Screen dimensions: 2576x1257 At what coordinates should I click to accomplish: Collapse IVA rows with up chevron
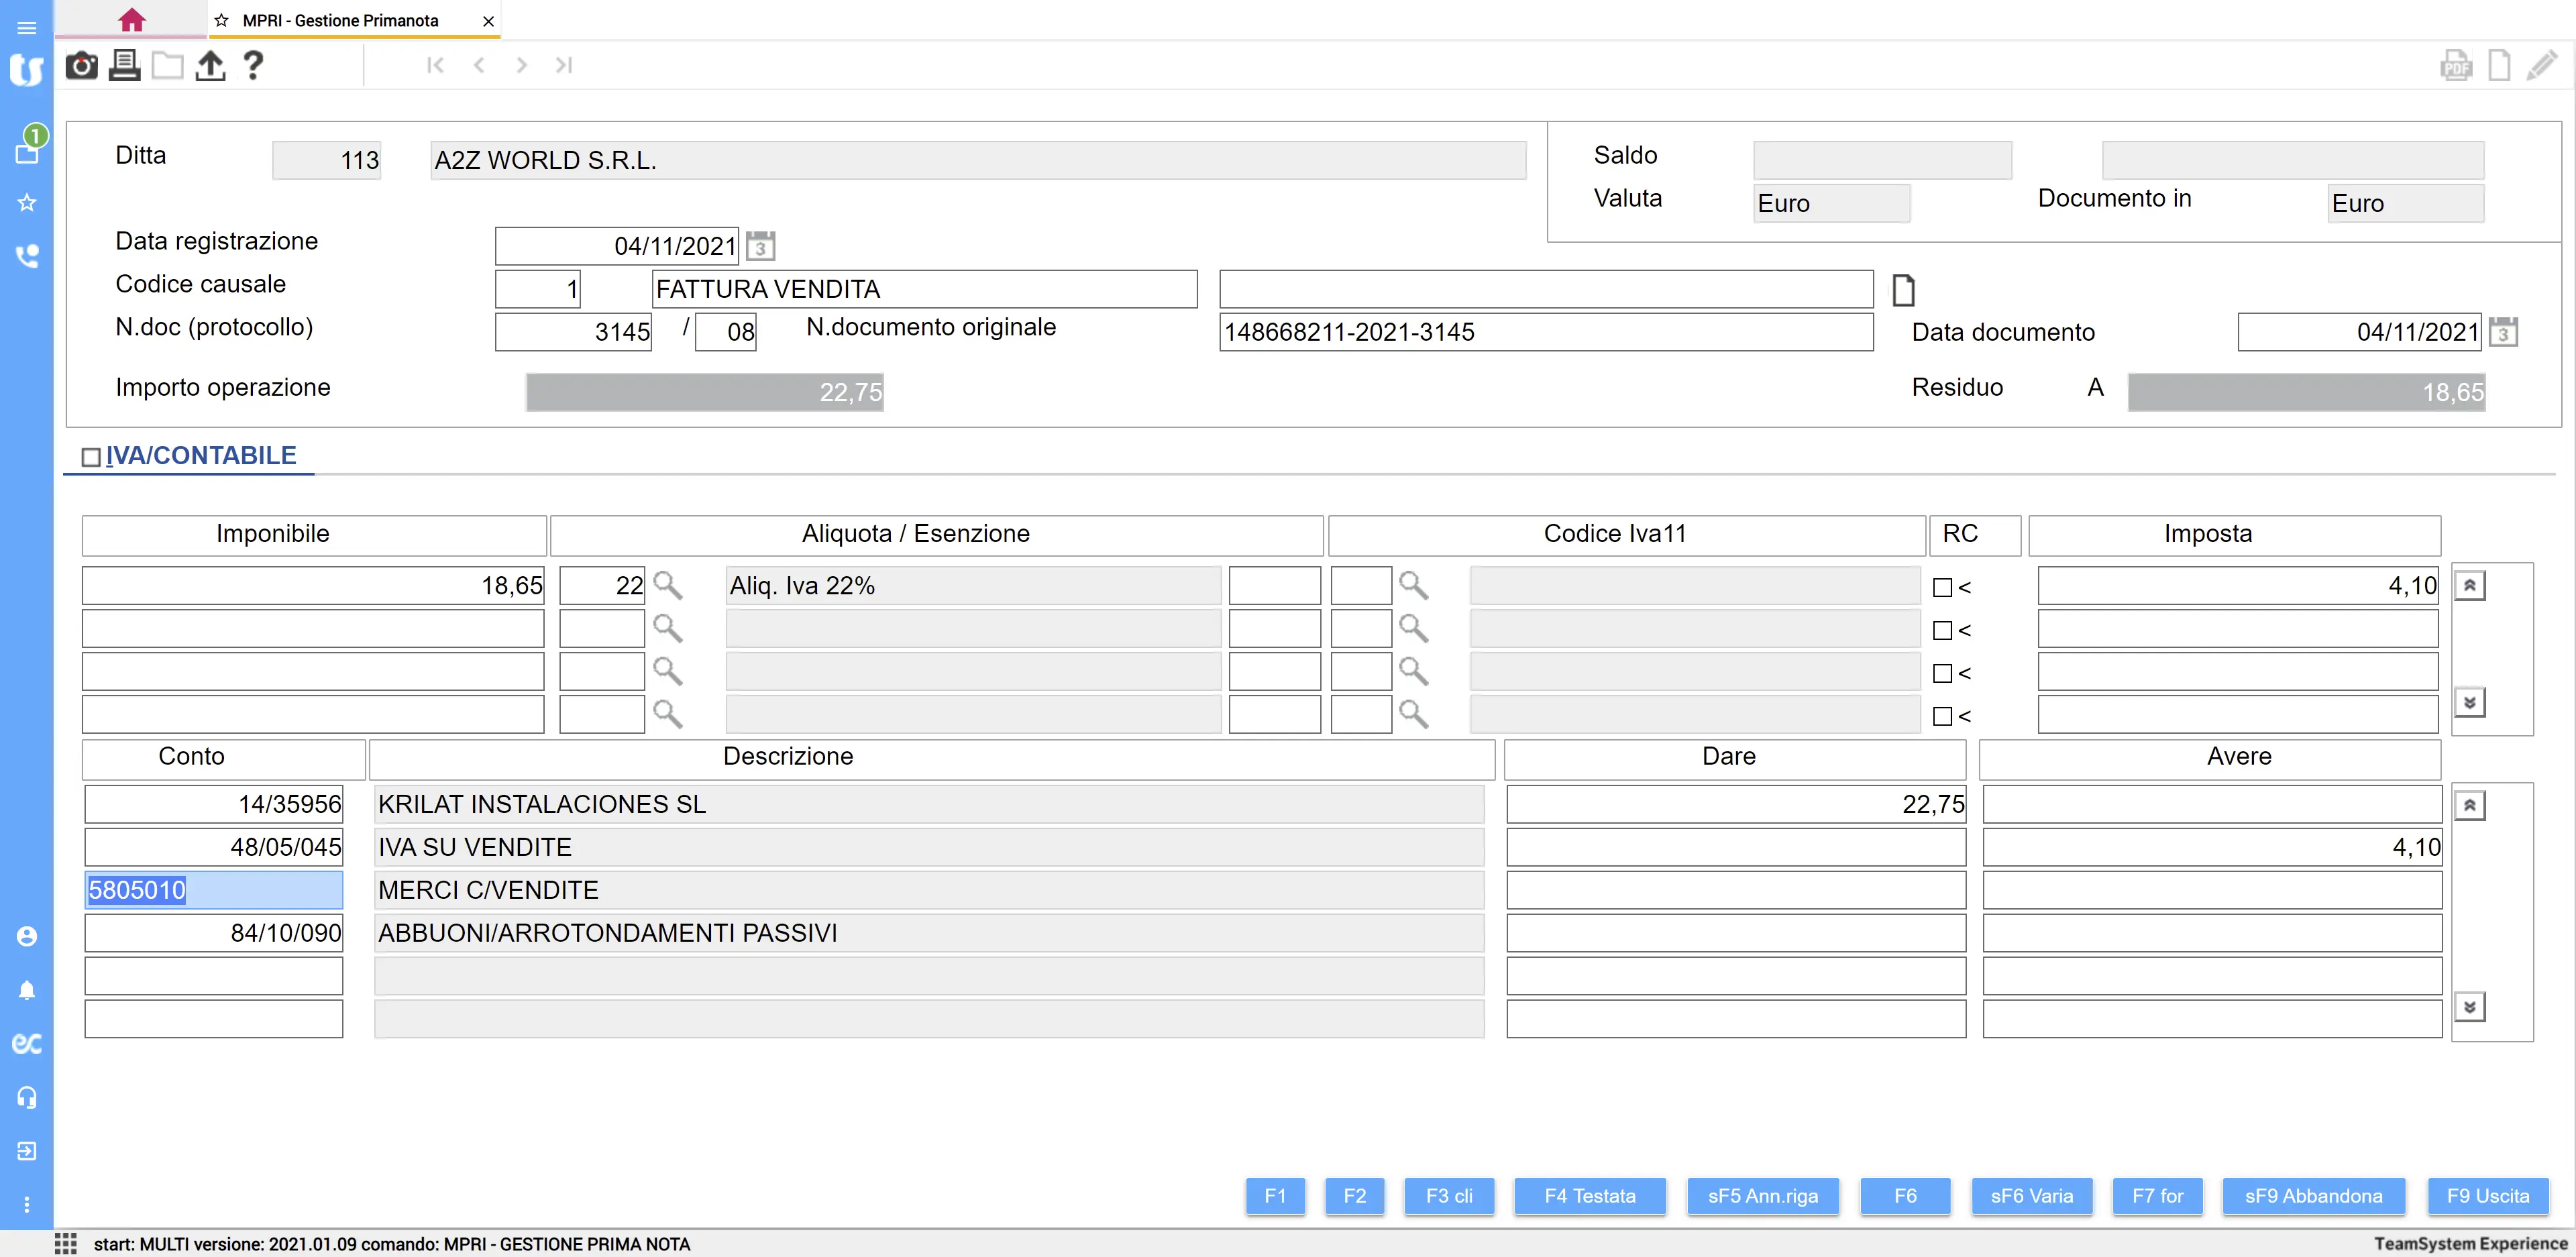(x=2469, y=586)
